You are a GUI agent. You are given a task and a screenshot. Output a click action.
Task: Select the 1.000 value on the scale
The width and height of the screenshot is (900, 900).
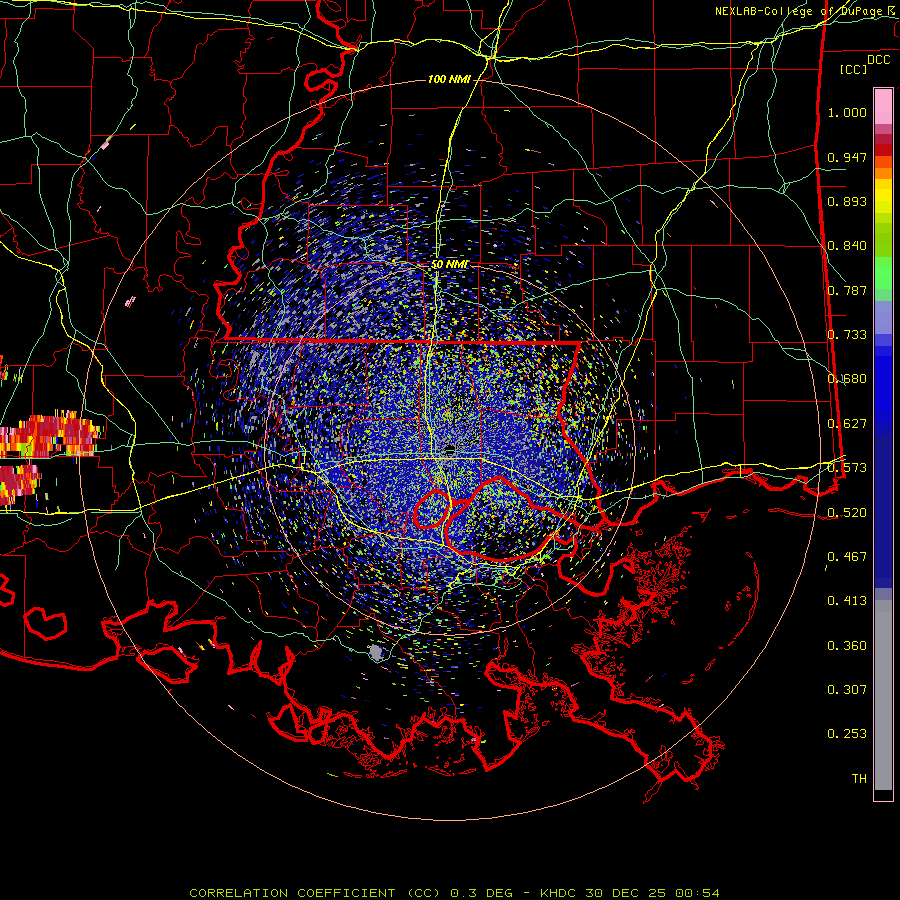[847, 112]
